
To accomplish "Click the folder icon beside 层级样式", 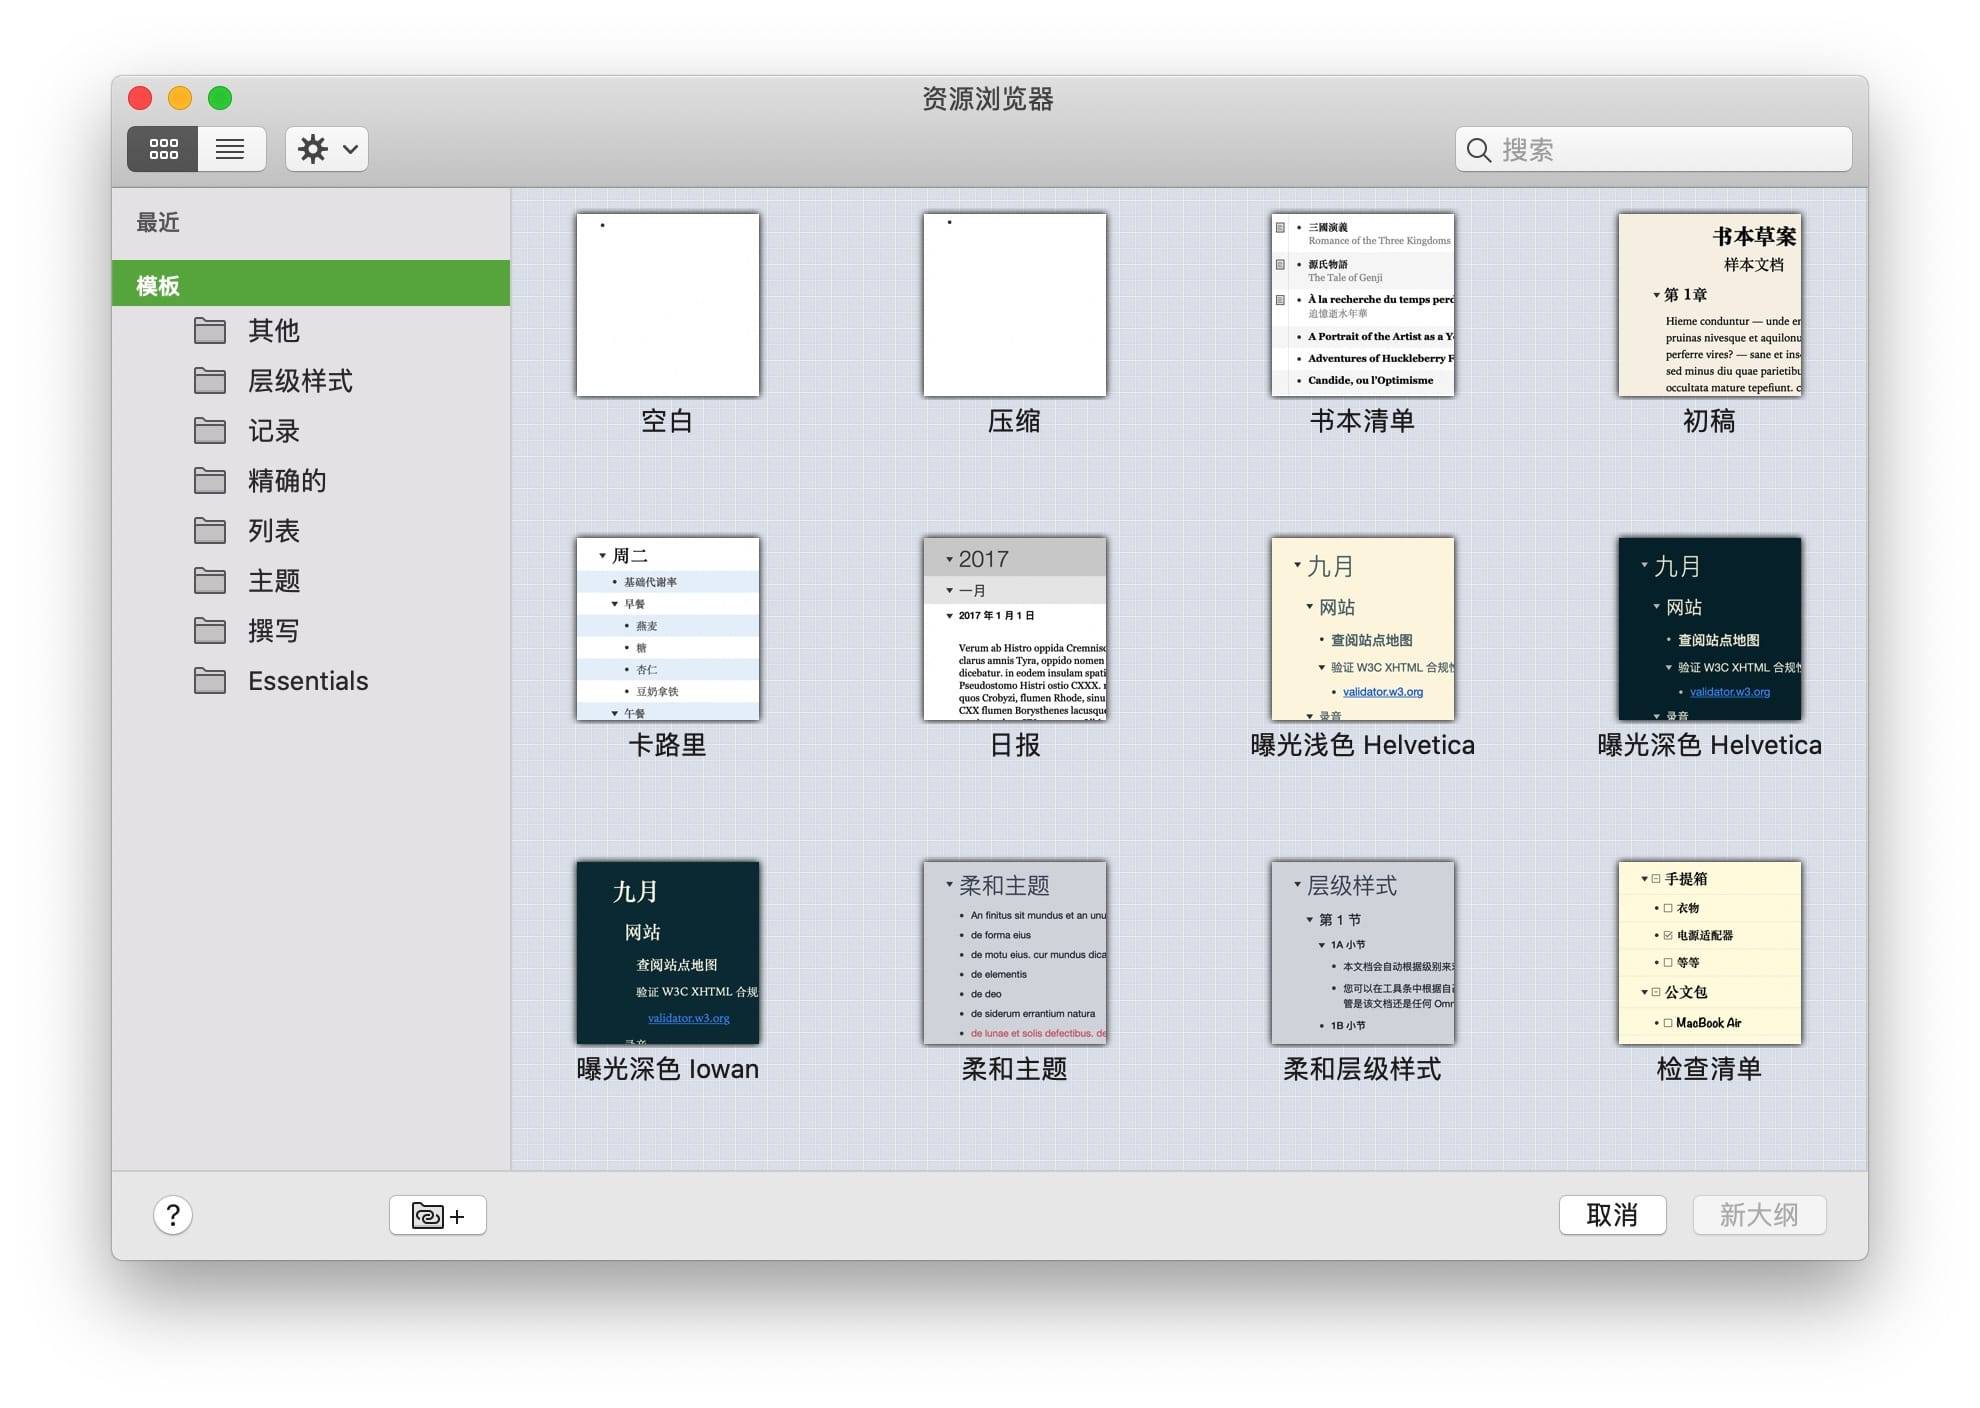I will (210, 380).
